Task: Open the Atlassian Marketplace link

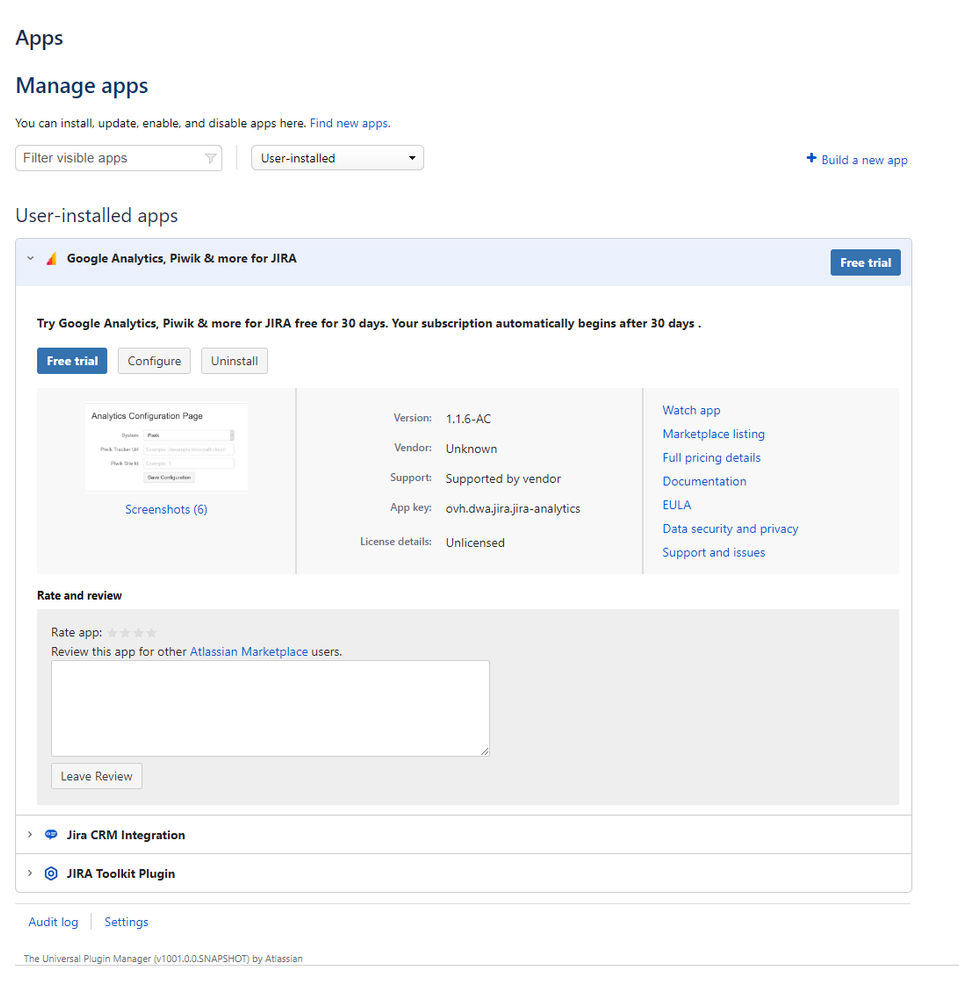Action: [249, 652]
